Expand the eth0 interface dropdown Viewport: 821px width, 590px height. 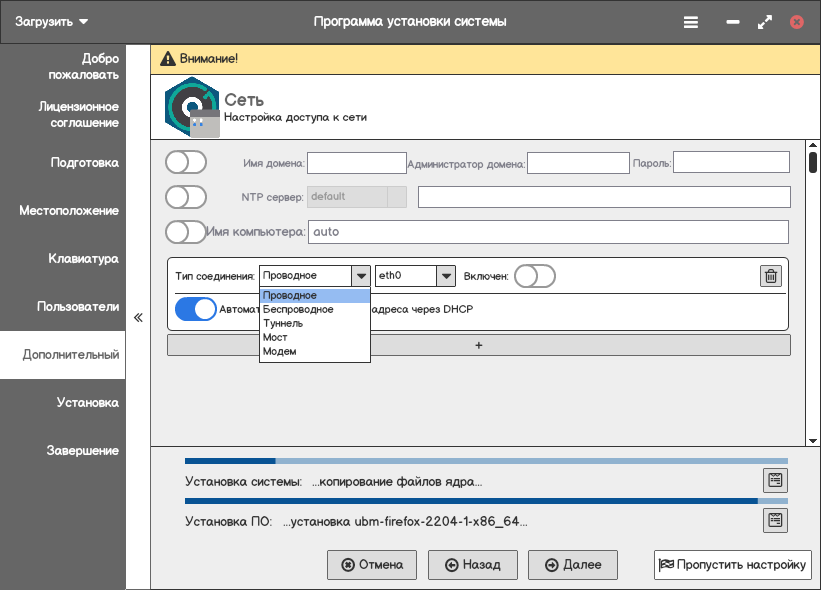point(446,276)
